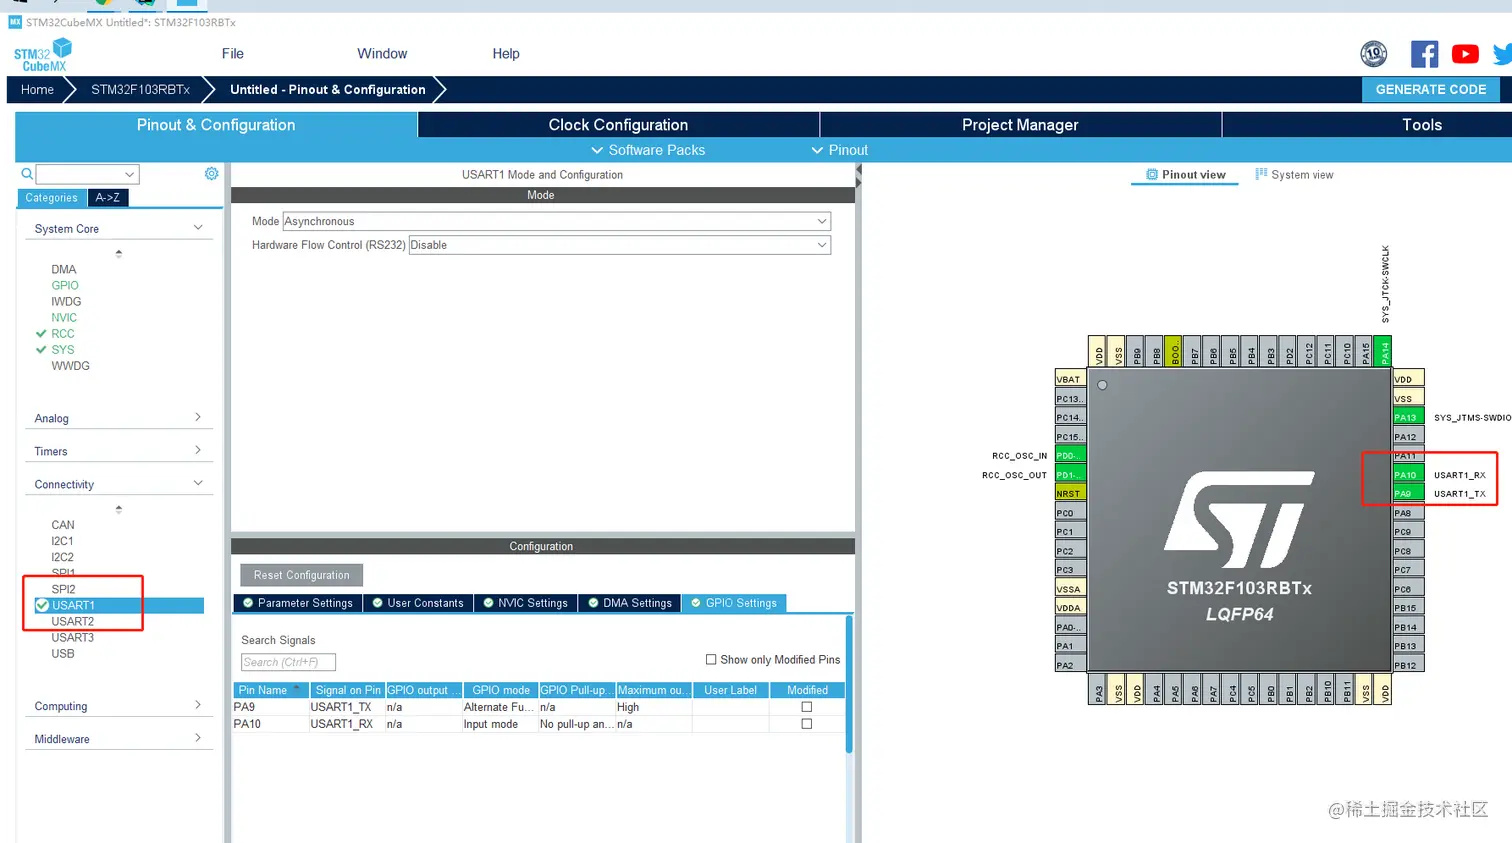Click the Reset Configuration button
The height and width of the screenshot is (843, 1512).
pyautogui.click(x=301, y=575)
